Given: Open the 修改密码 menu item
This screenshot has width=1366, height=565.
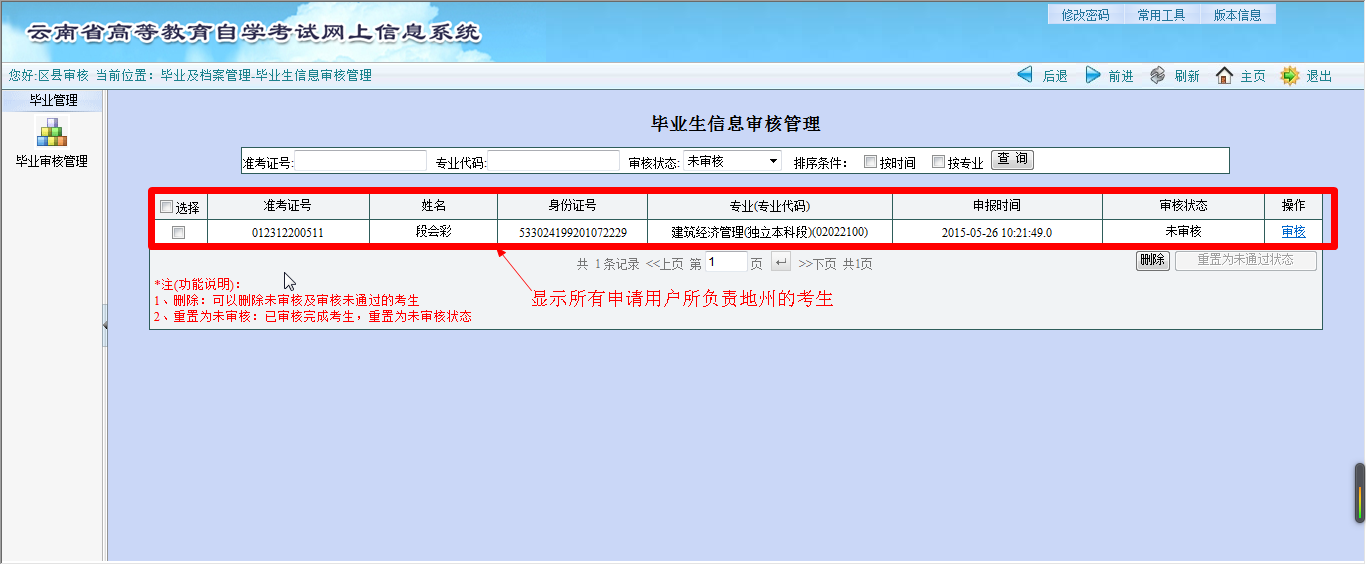Looking at the screenshot, I should point(1085,15).
